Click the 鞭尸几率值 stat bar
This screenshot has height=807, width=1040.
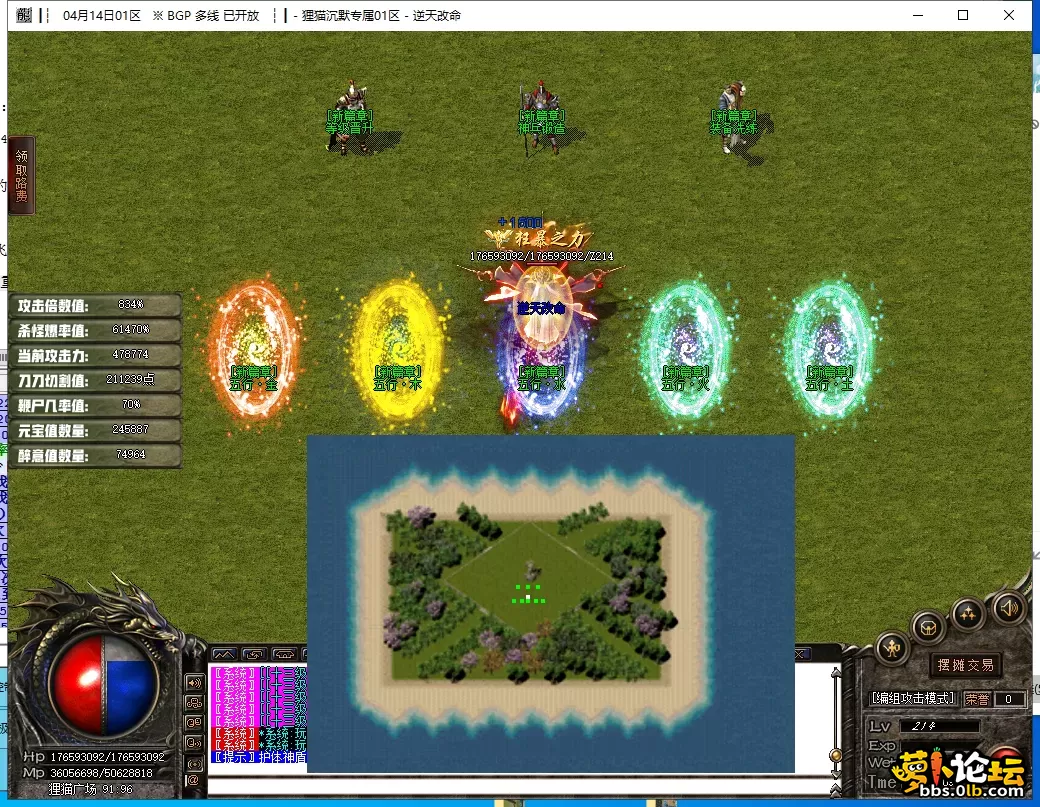coord(96,405)
